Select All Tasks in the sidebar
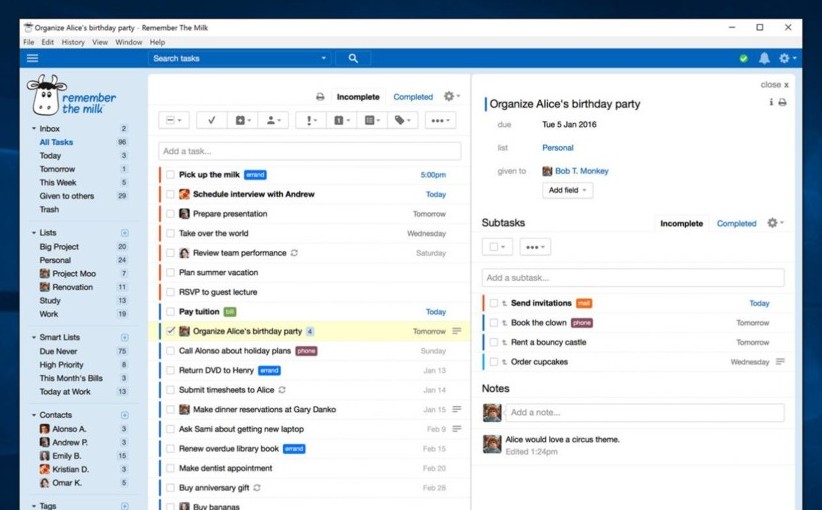The width and height of the screenshot is (822, 510). (x=56, y=142)
